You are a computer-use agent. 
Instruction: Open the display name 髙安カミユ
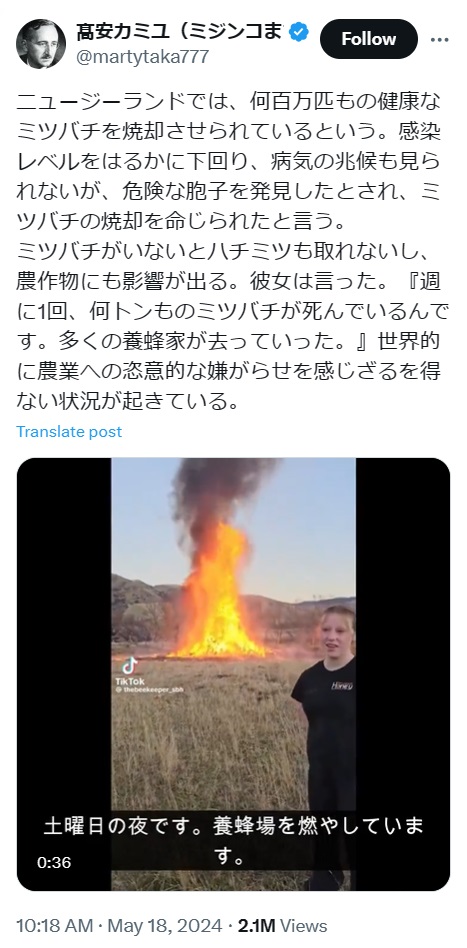click(x=180, y=32)
